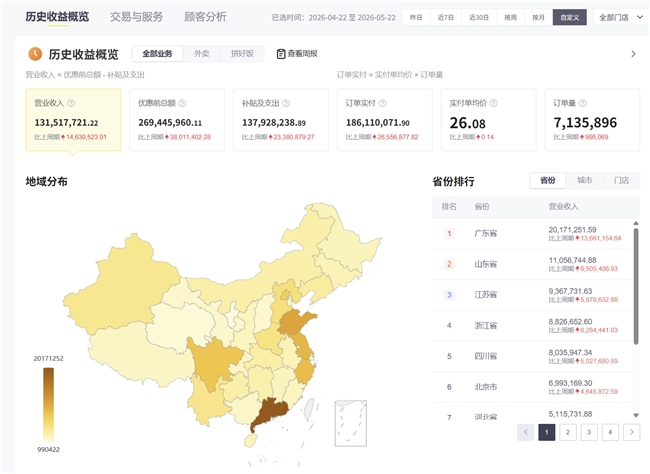Click the 江苏省 row in the ranking
The image size is (650, 474).
[x=532, y=295]
